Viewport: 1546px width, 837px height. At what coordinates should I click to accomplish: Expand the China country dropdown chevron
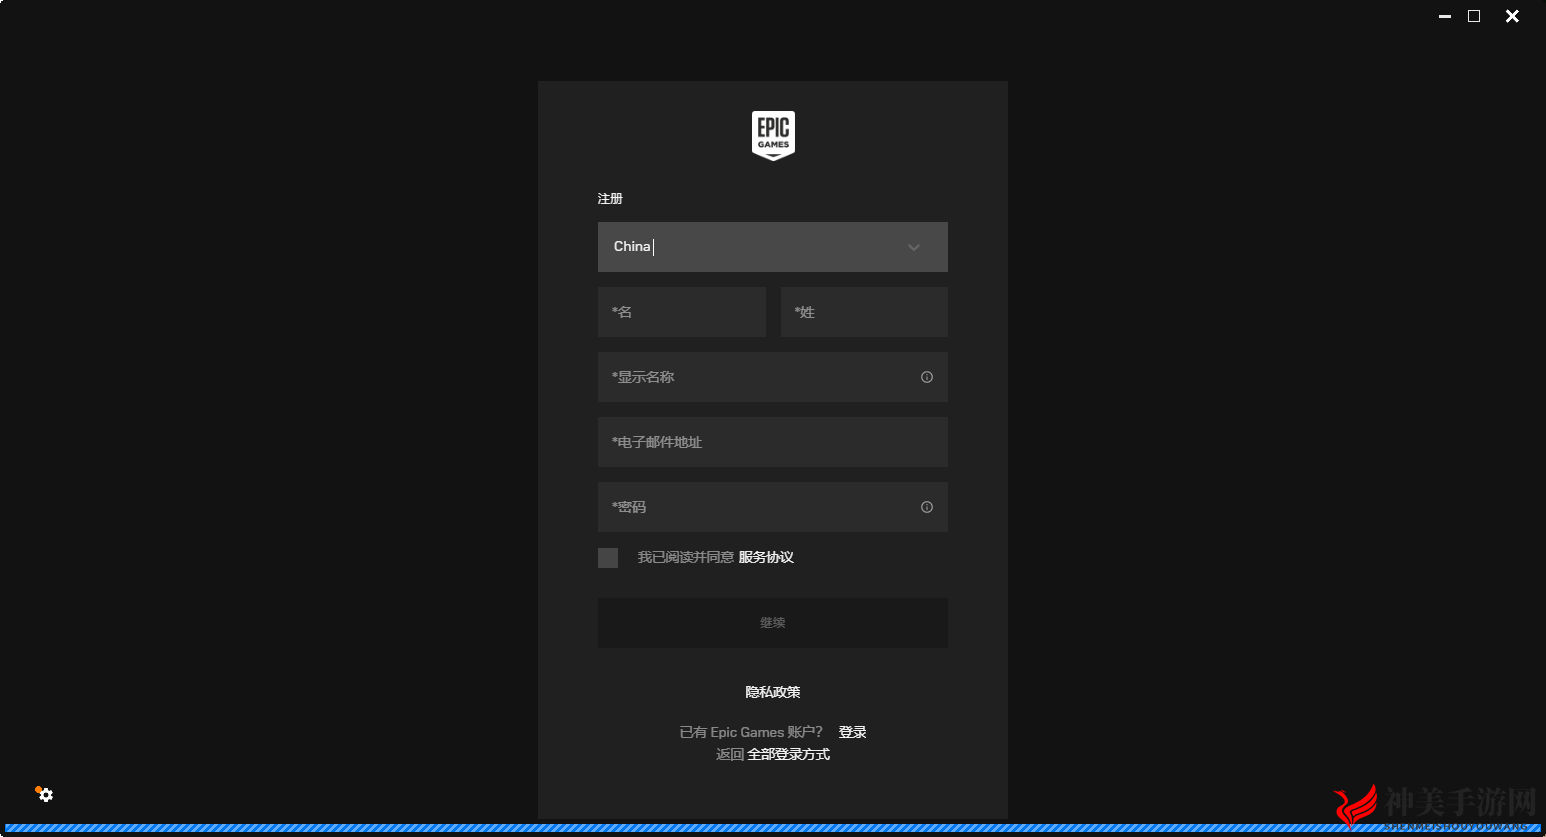pyautogui.click(x=914, y=247)
